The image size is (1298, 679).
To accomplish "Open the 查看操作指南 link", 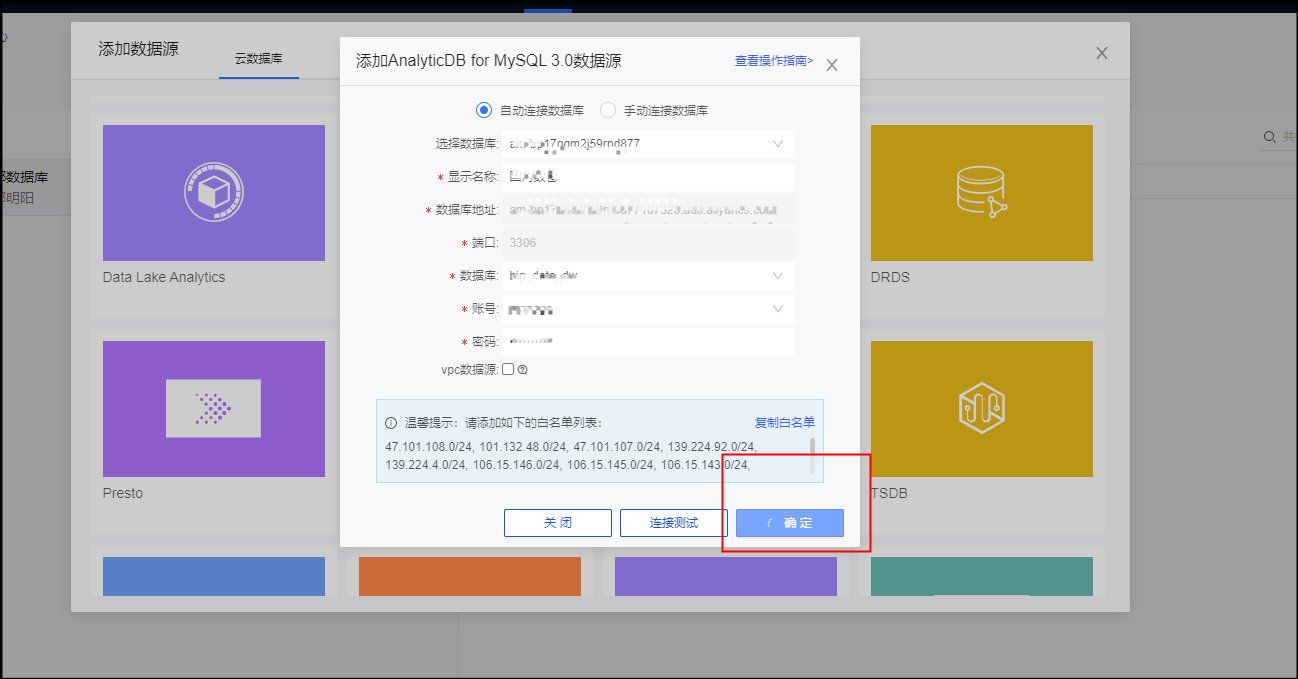I will 773,61.
